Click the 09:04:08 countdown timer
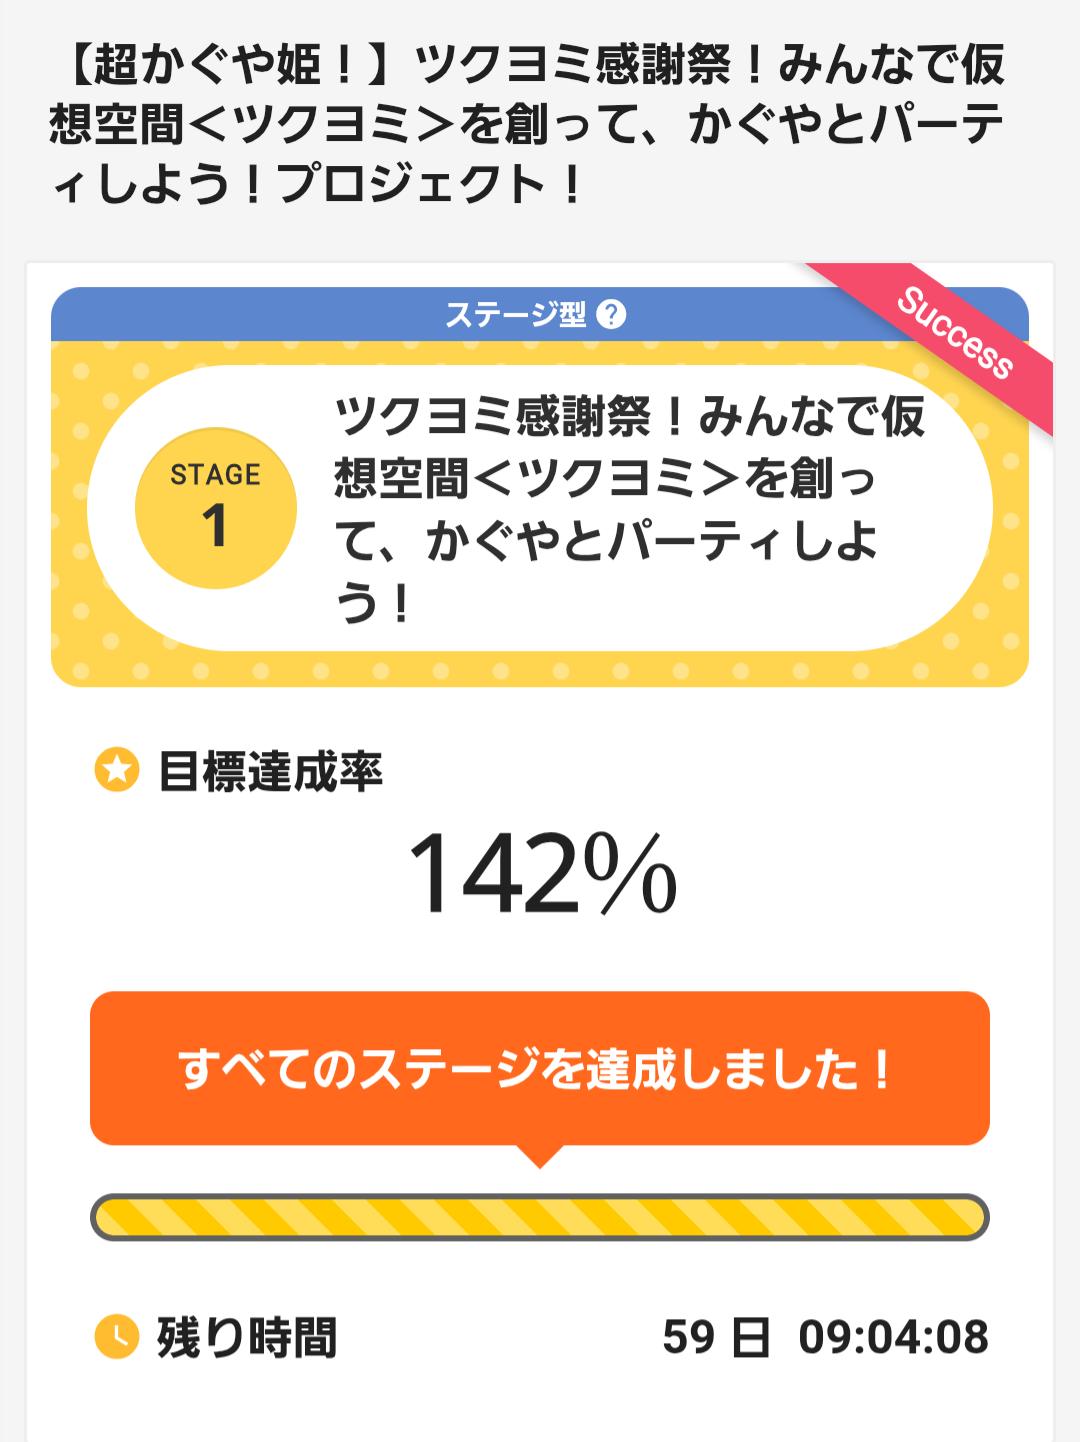This screenshot has width=1080, height=1442. (893, 1337)
